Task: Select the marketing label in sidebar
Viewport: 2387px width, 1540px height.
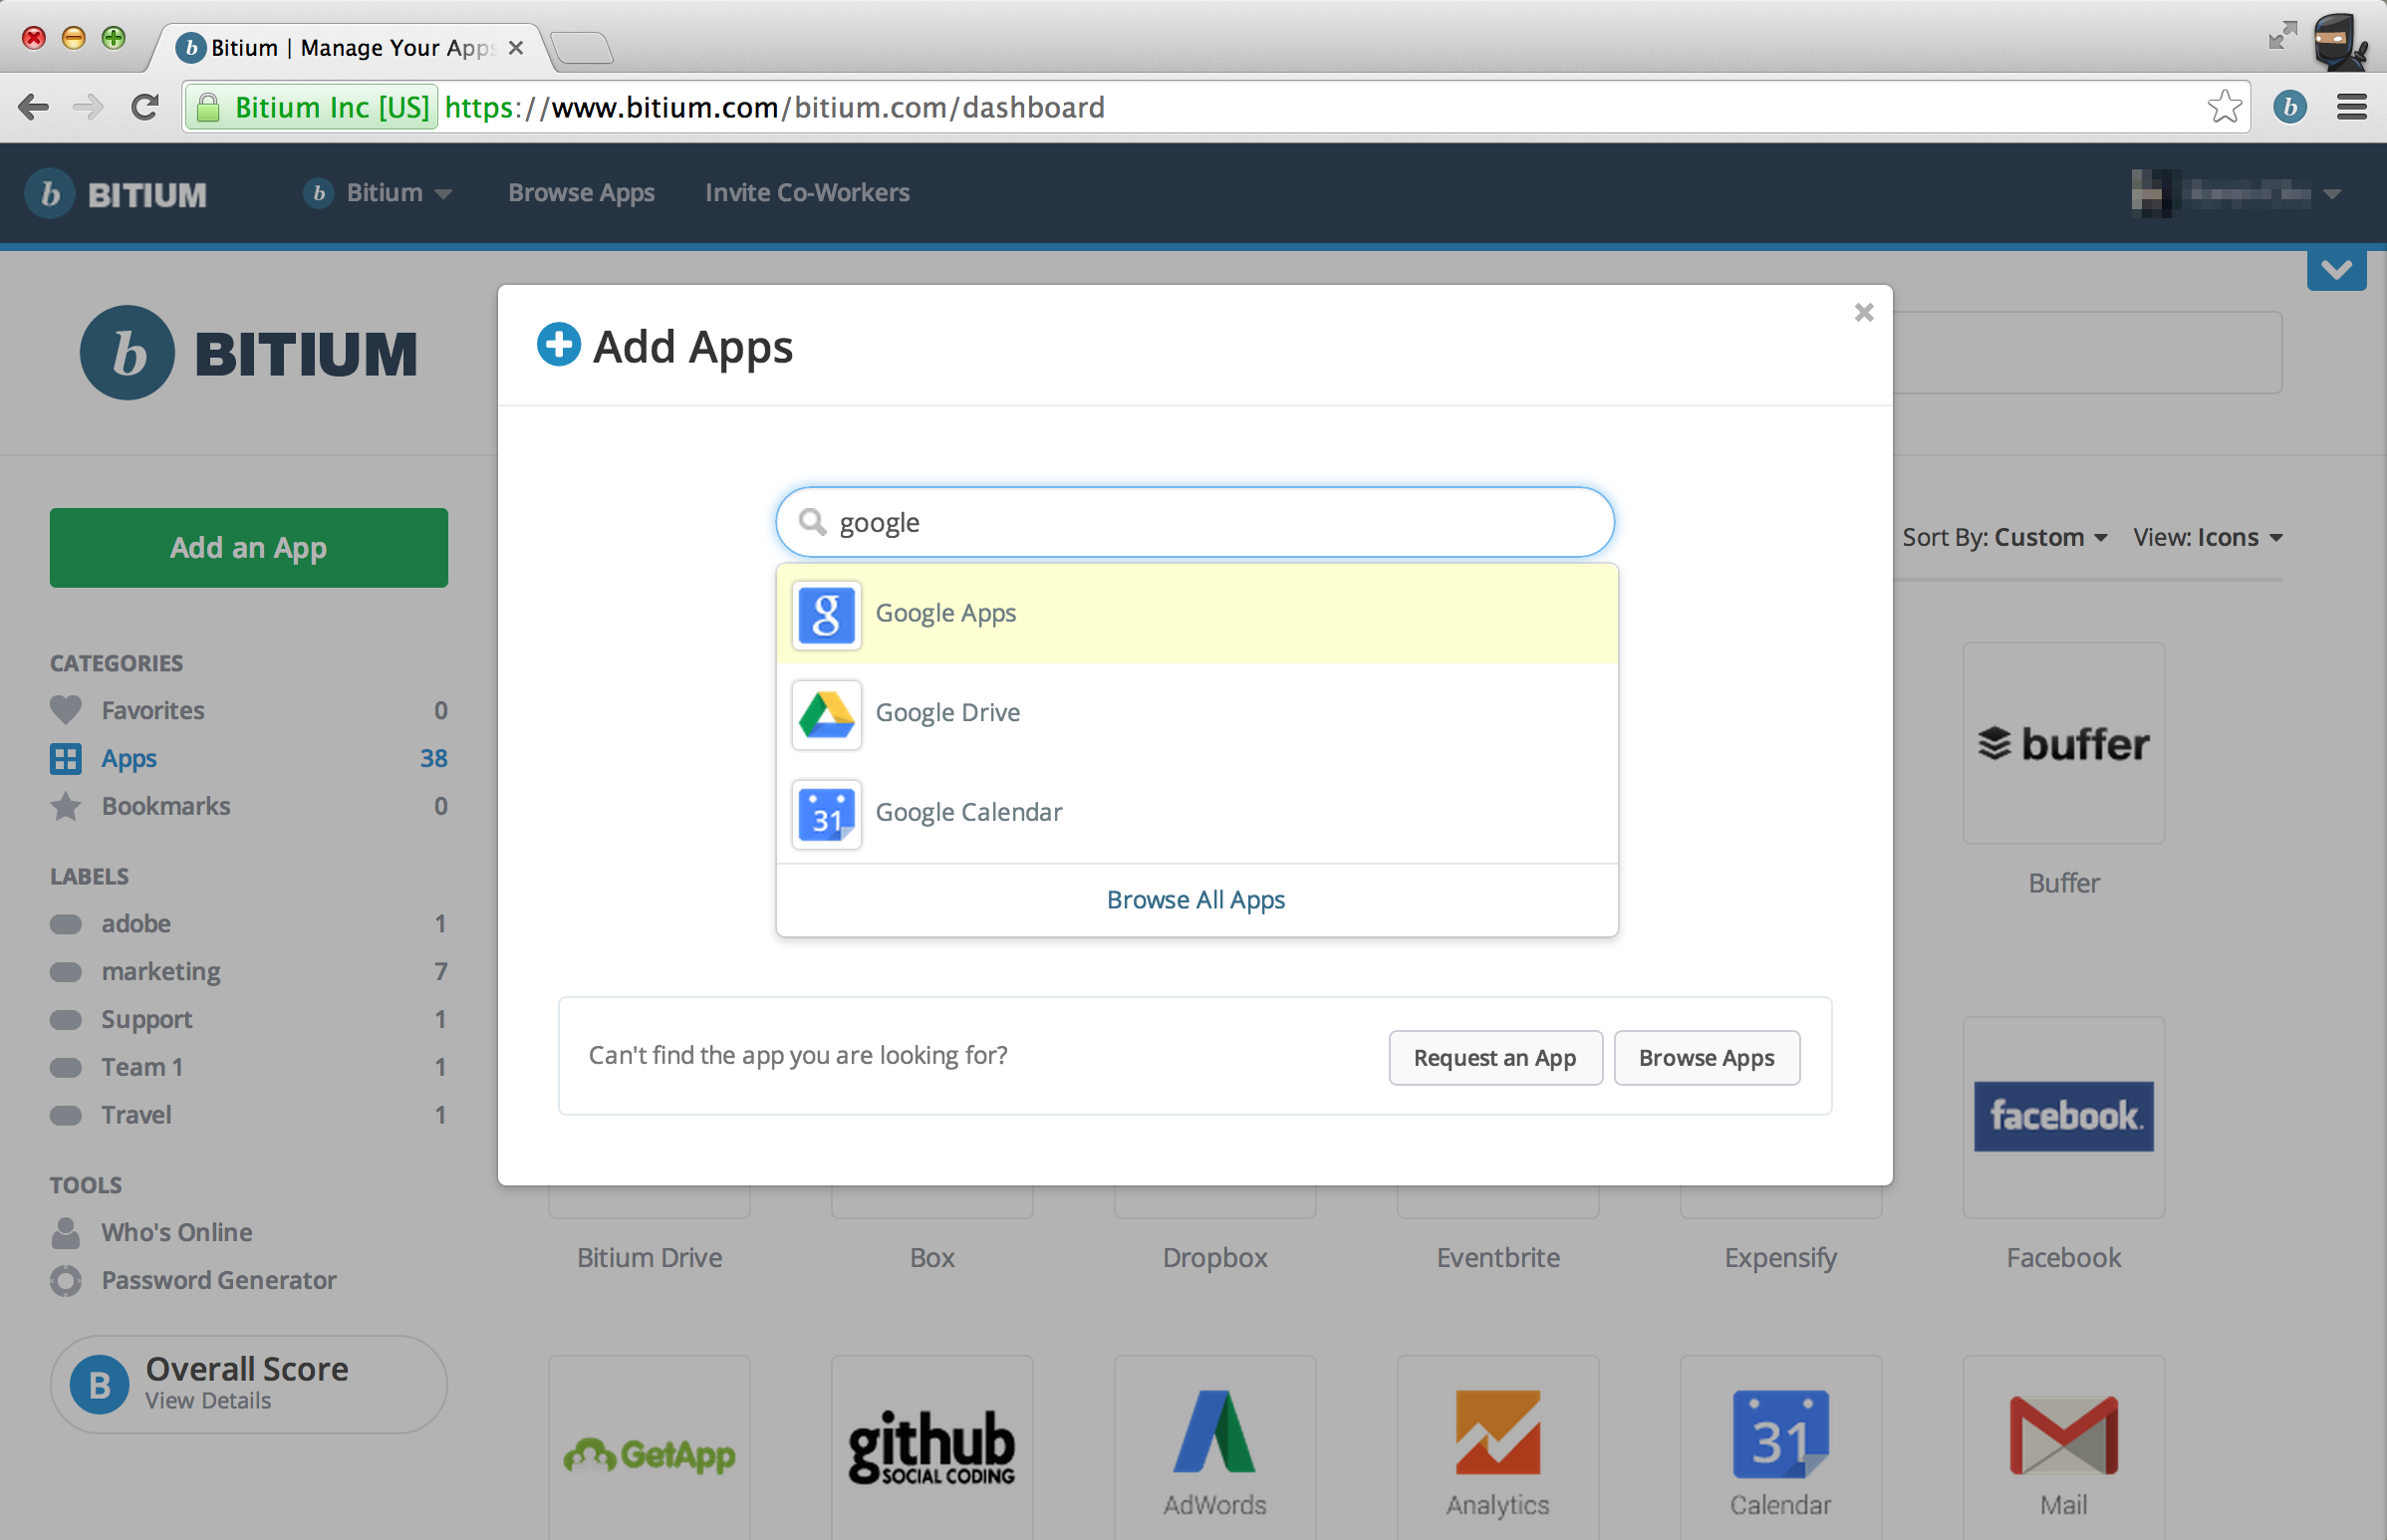Action: [x=160, y=972]
